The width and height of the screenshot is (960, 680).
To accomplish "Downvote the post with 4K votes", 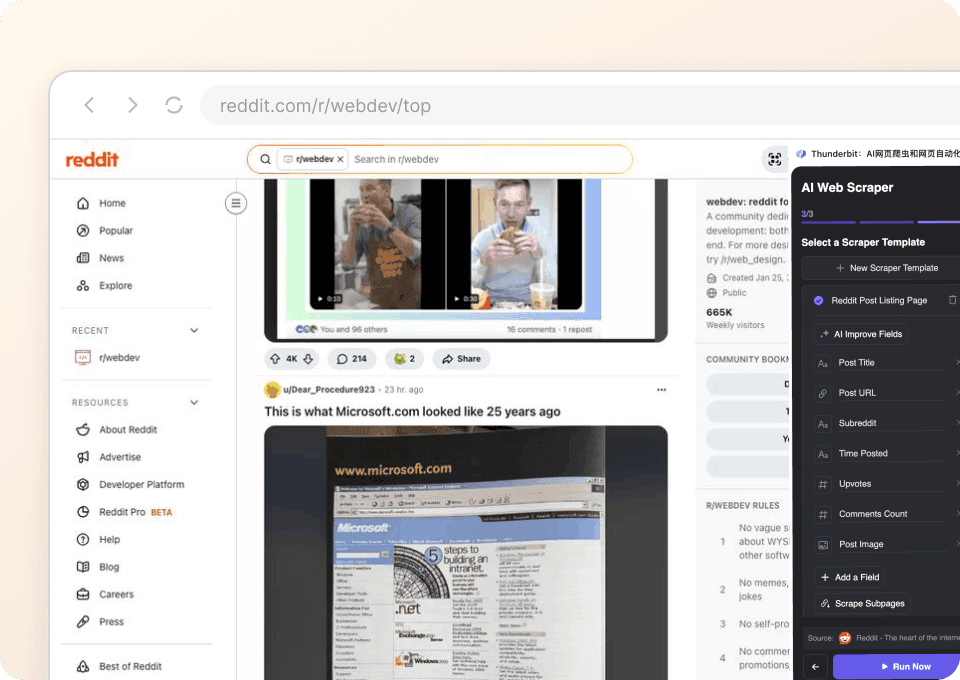I will click(308, 359).
